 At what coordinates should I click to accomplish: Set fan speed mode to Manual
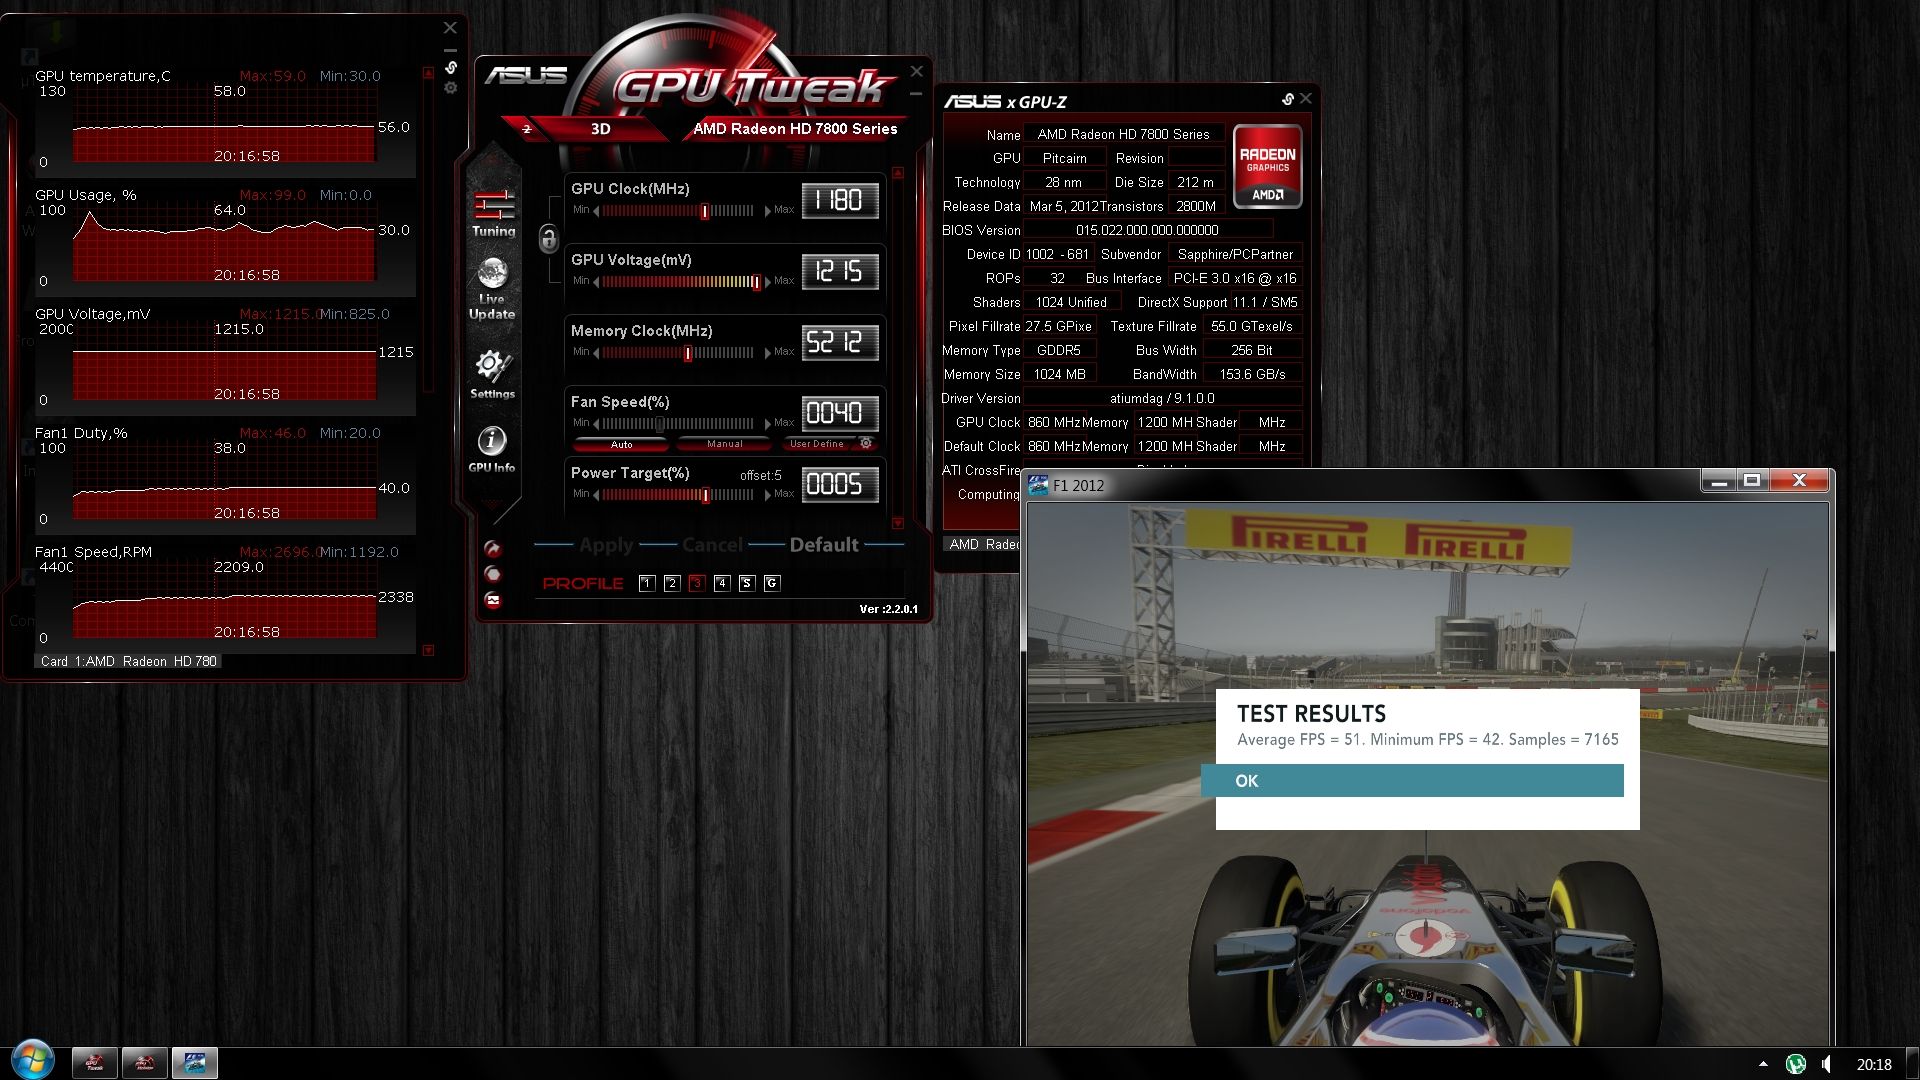pos(724,444)
